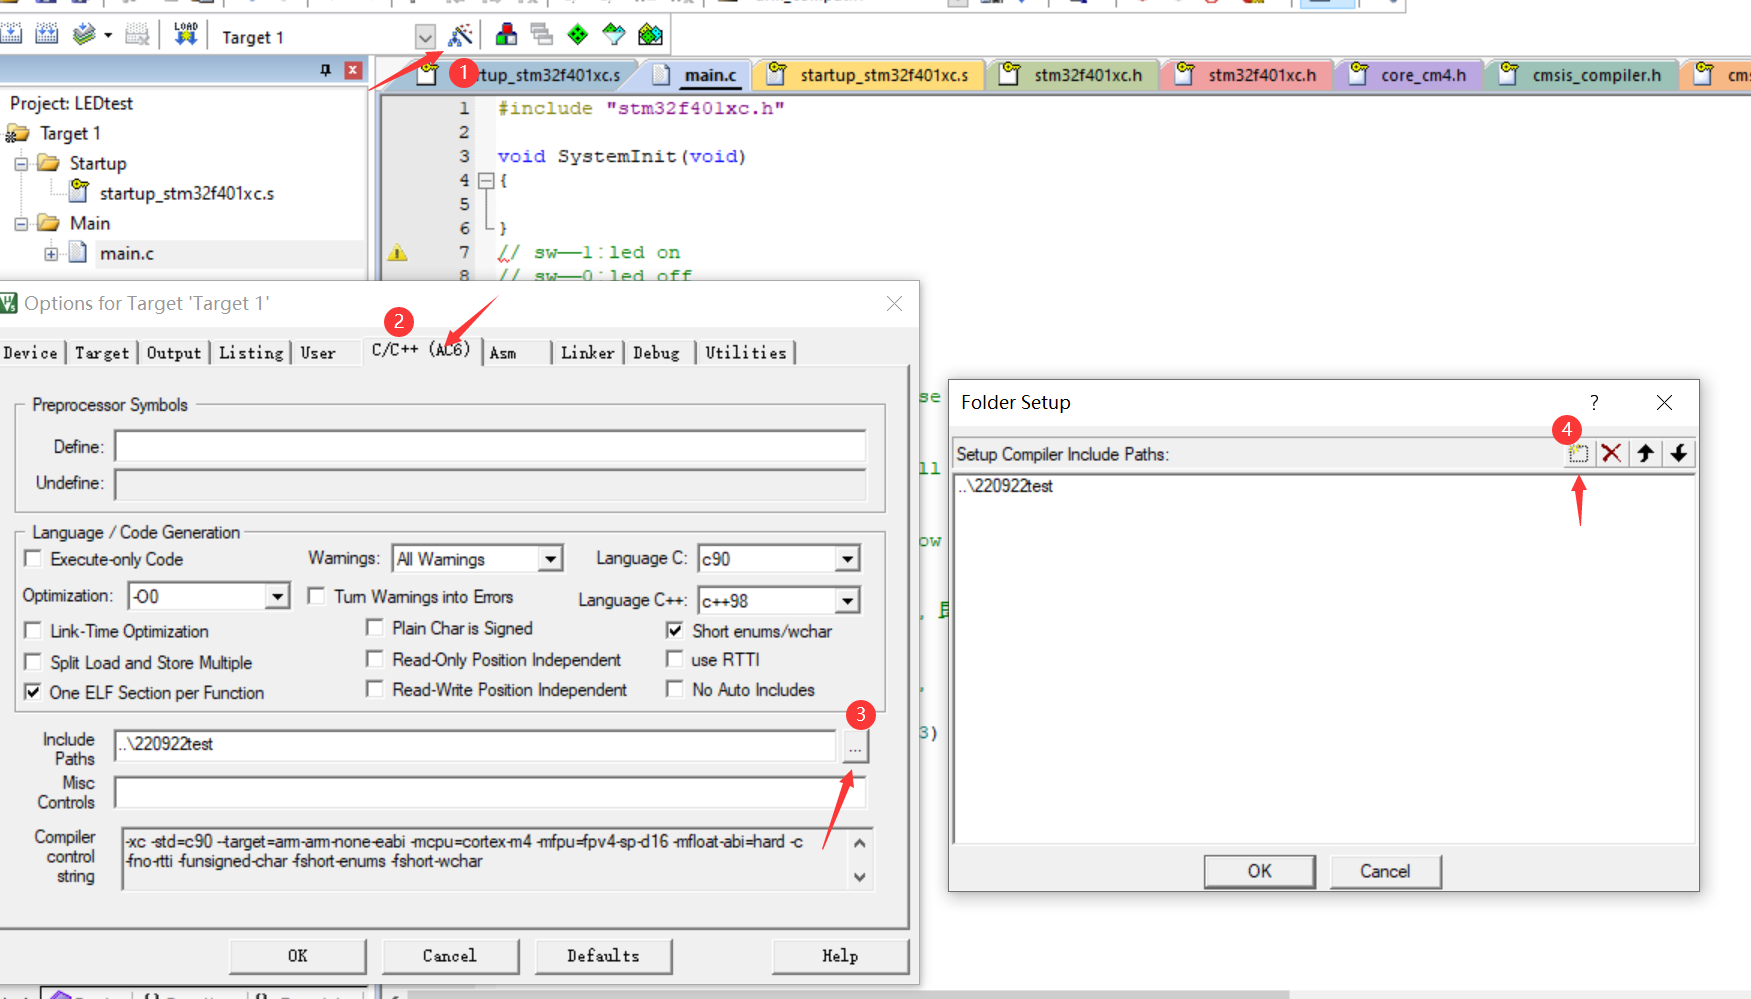This screenshot has height=999, width=1751.
Task: Toggle use RTTI checkbox
Action: [x=675, y=659]
